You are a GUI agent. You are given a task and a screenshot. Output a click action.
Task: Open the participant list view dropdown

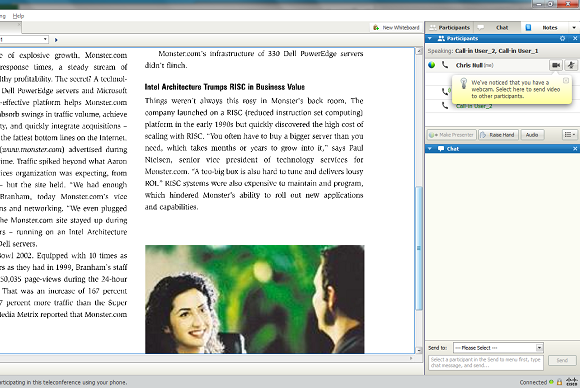tap(570, 135)
